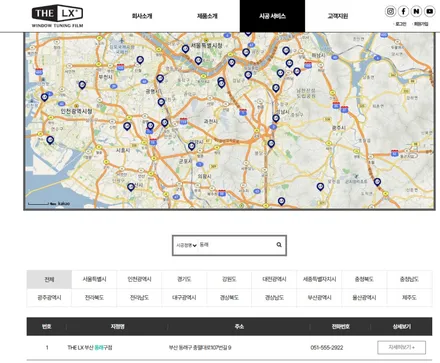The height and width of the screenshot is (363, 440).
Task: Open the 회사소개 menu
Action: [142, 16]
